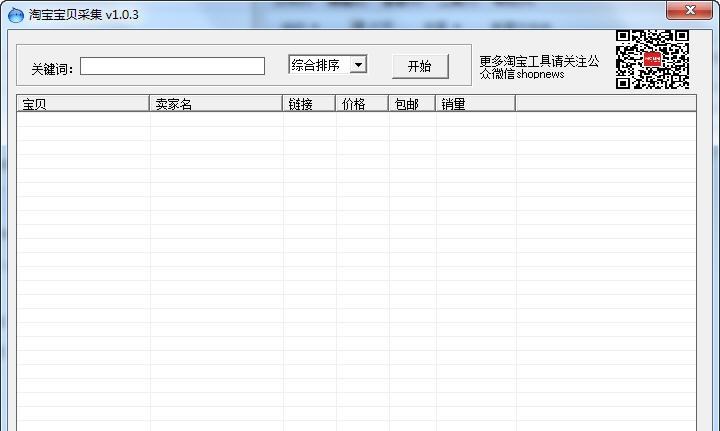Click the 开始 start button
The width and height of the screenshot is (720, 431).
pyautogui.click(x=420, y=67)
